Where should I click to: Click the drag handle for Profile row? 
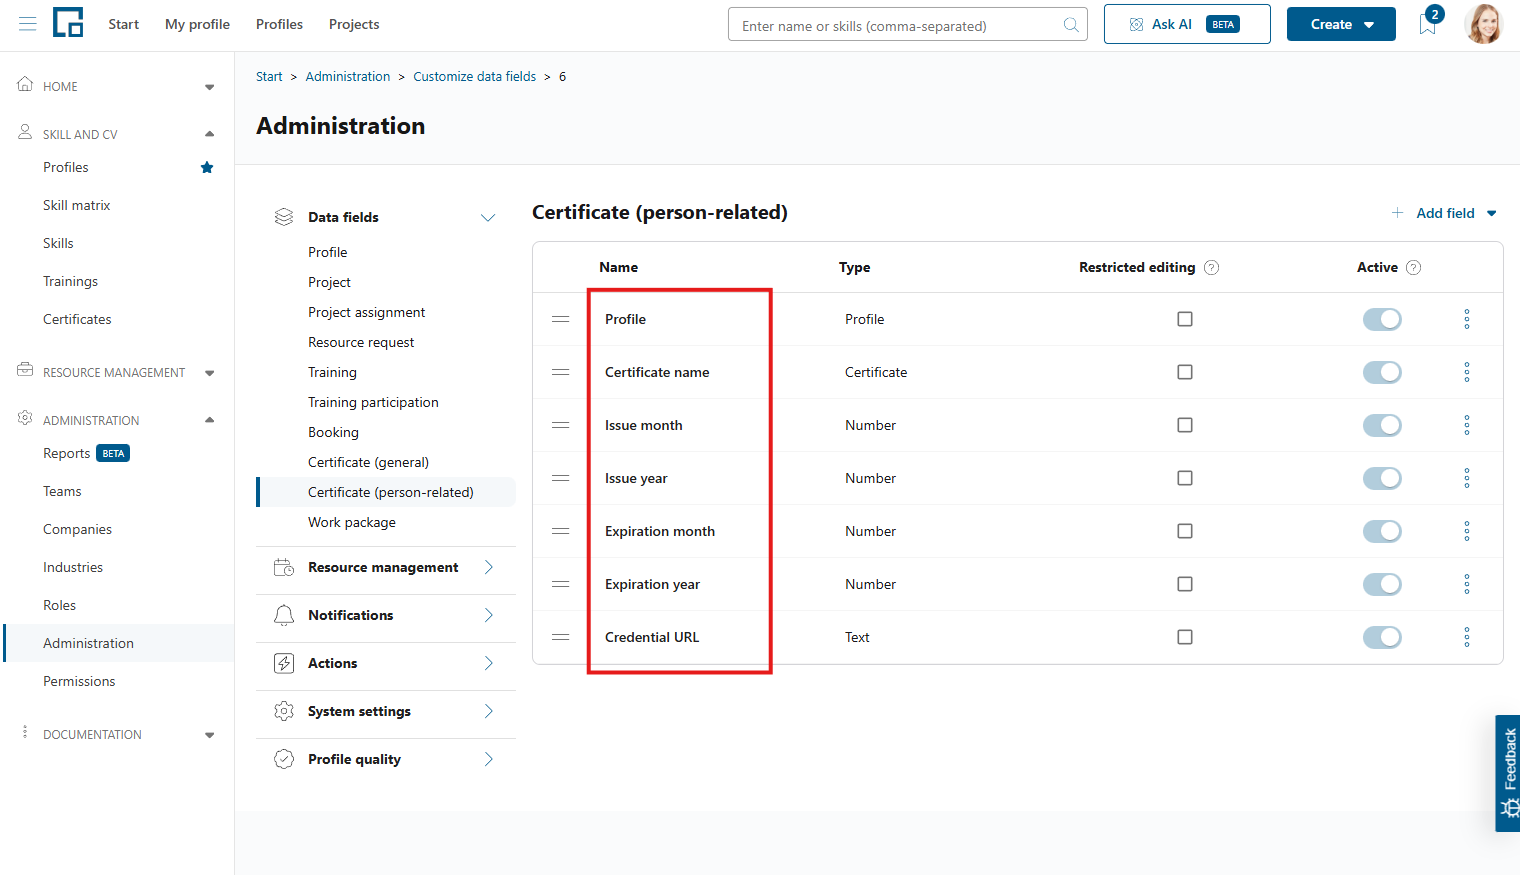click(x=561, y=319)
